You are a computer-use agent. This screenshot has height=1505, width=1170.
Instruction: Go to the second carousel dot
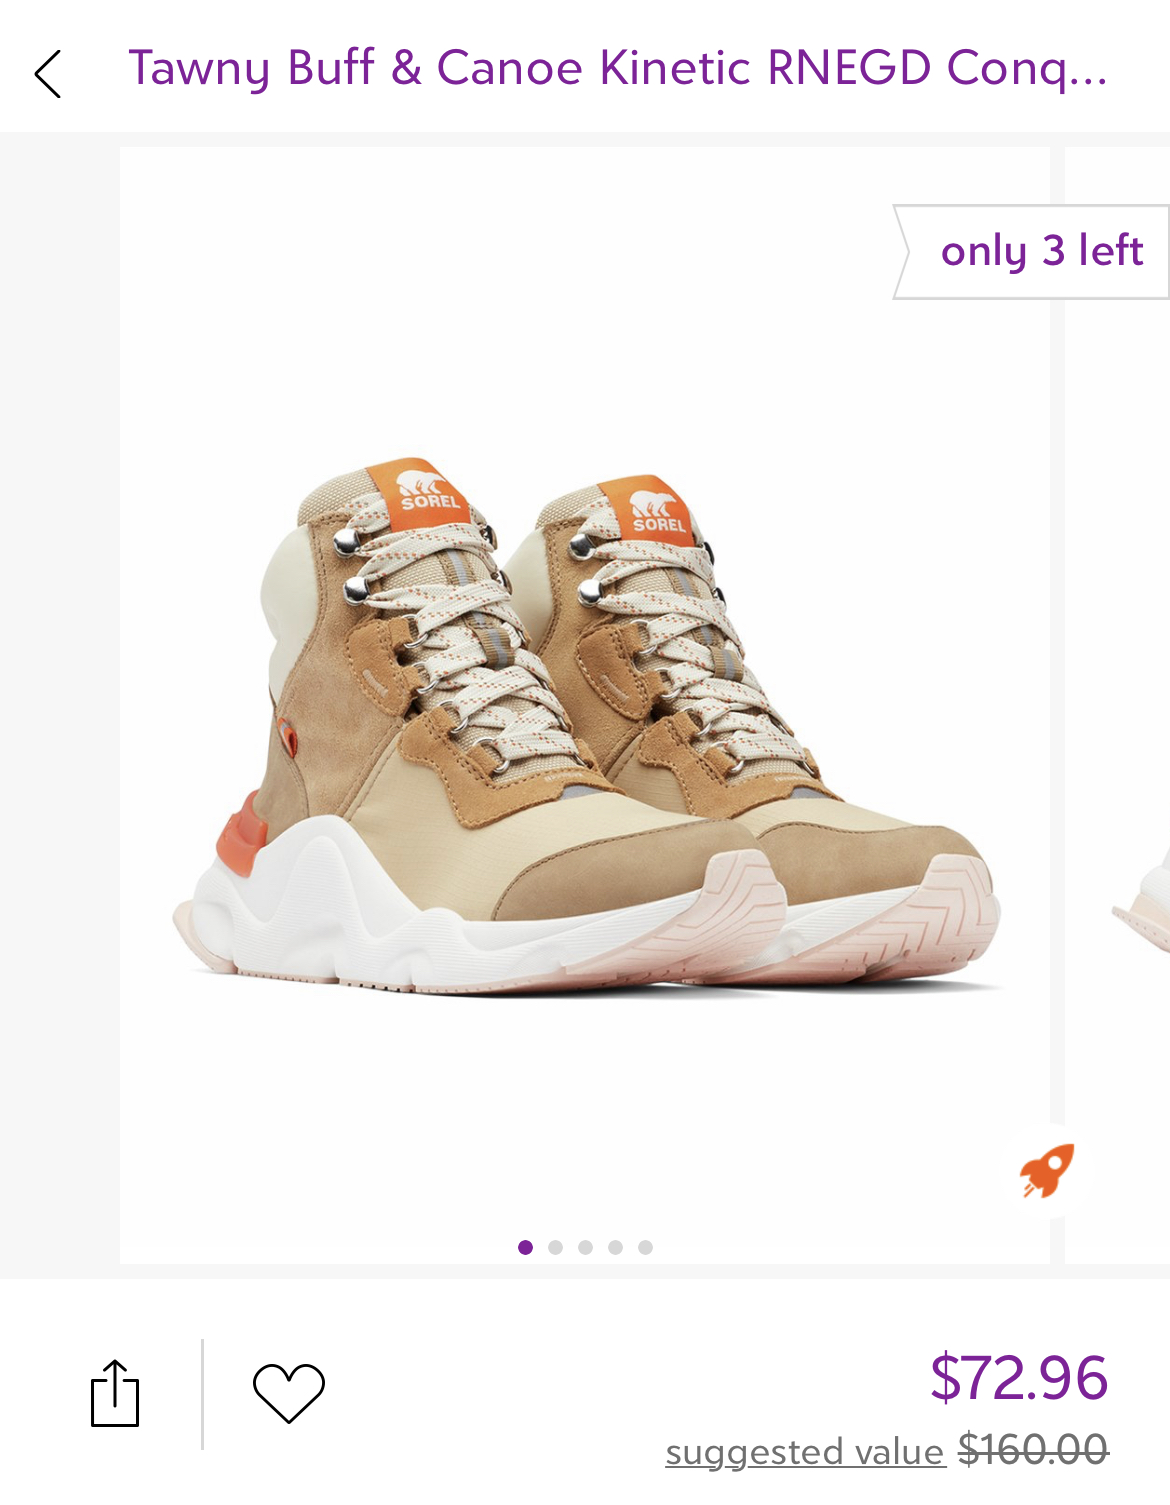click(555, 1247)
